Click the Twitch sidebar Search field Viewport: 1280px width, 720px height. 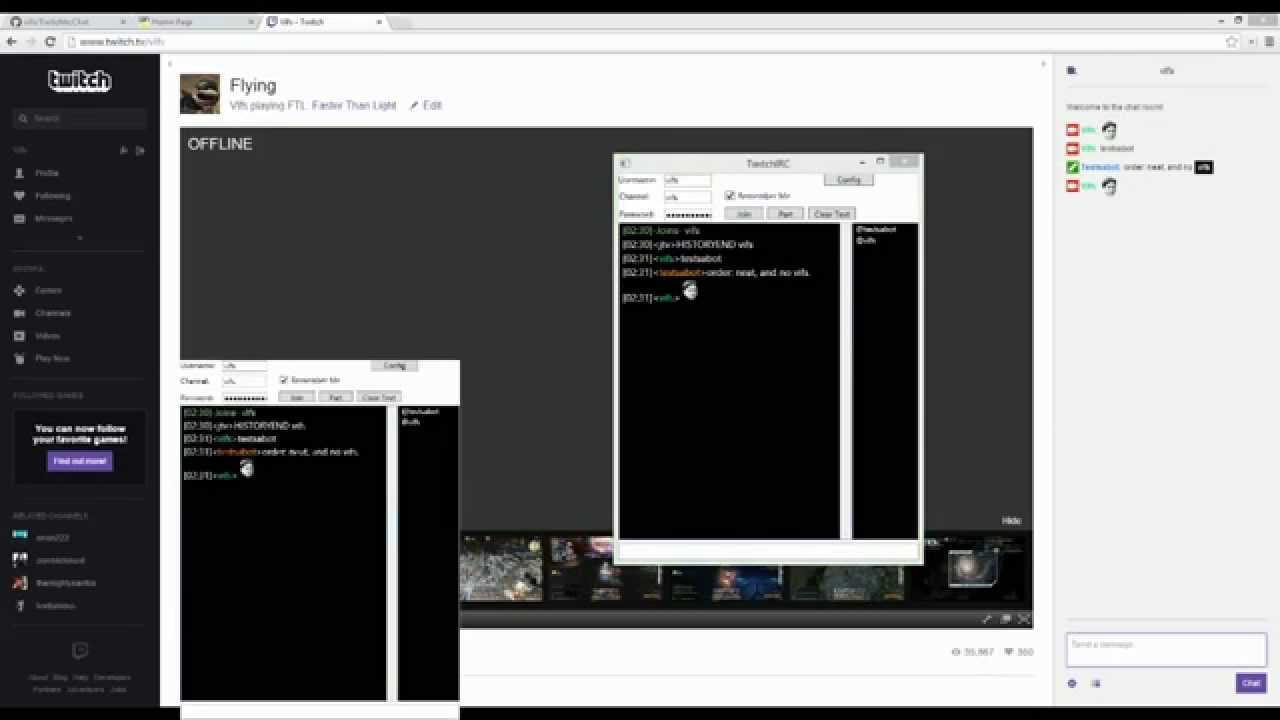click(x=80, y=118)
